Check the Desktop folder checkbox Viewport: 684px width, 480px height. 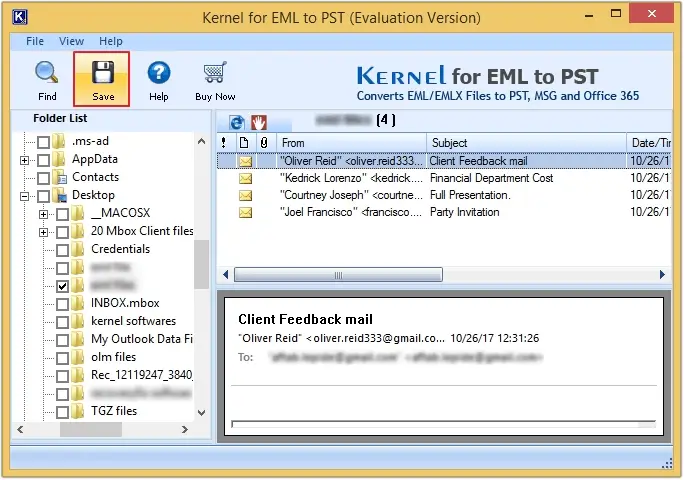pos(43,196)
